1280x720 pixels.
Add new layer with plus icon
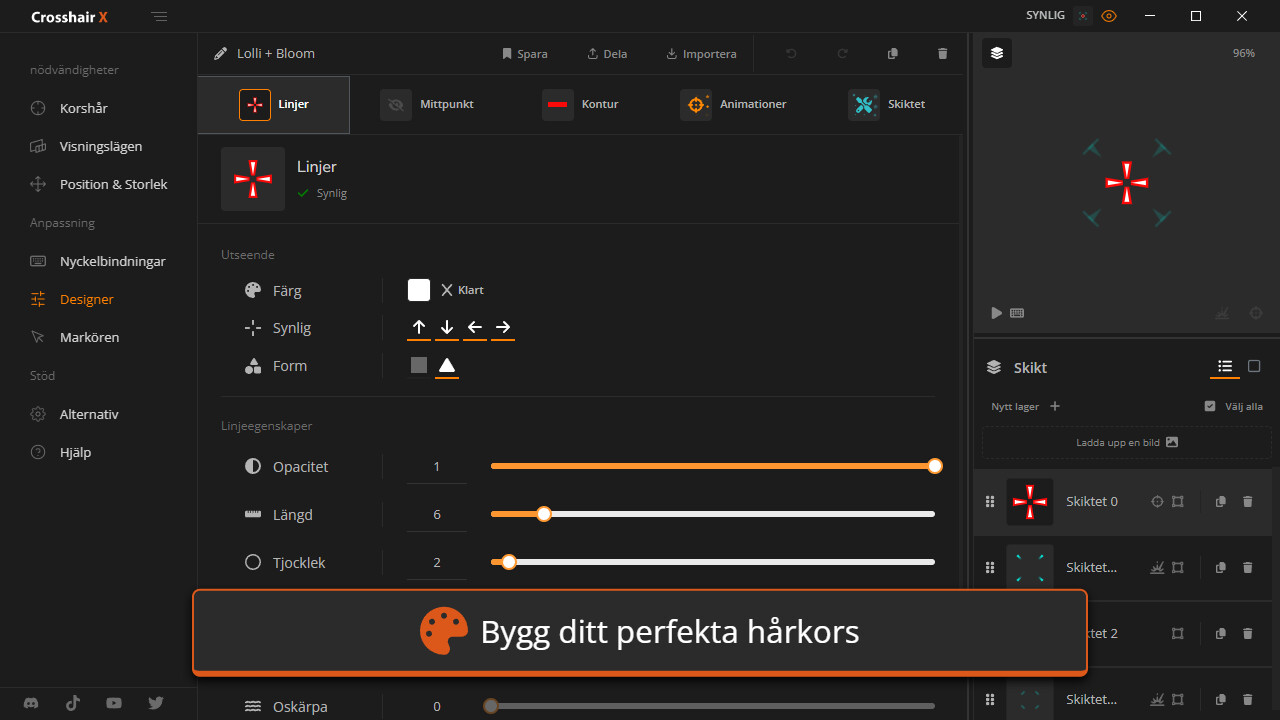(x=1055, y=406)
